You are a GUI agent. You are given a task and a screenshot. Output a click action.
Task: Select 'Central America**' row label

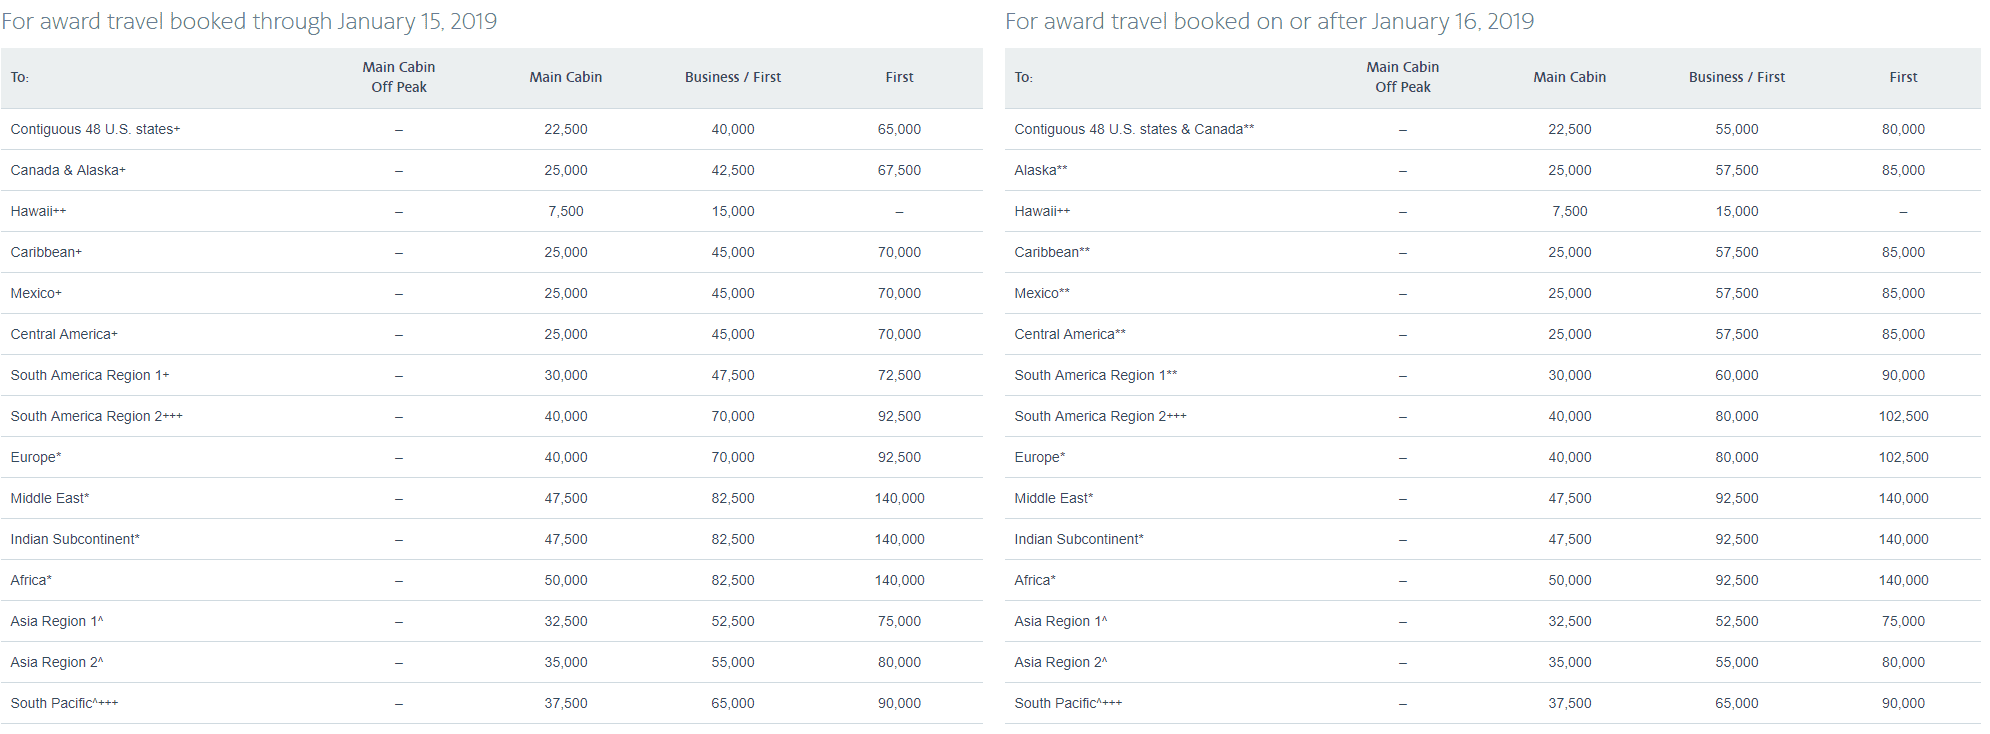(x=1070, y=334)
